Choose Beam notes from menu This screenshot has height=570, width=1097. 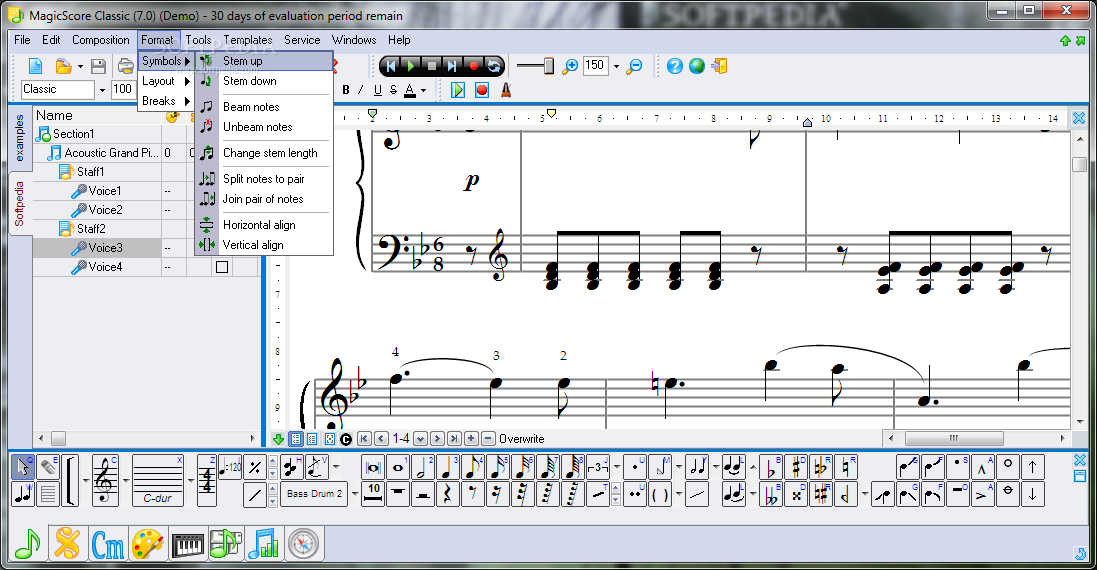[x=263, y=107]
